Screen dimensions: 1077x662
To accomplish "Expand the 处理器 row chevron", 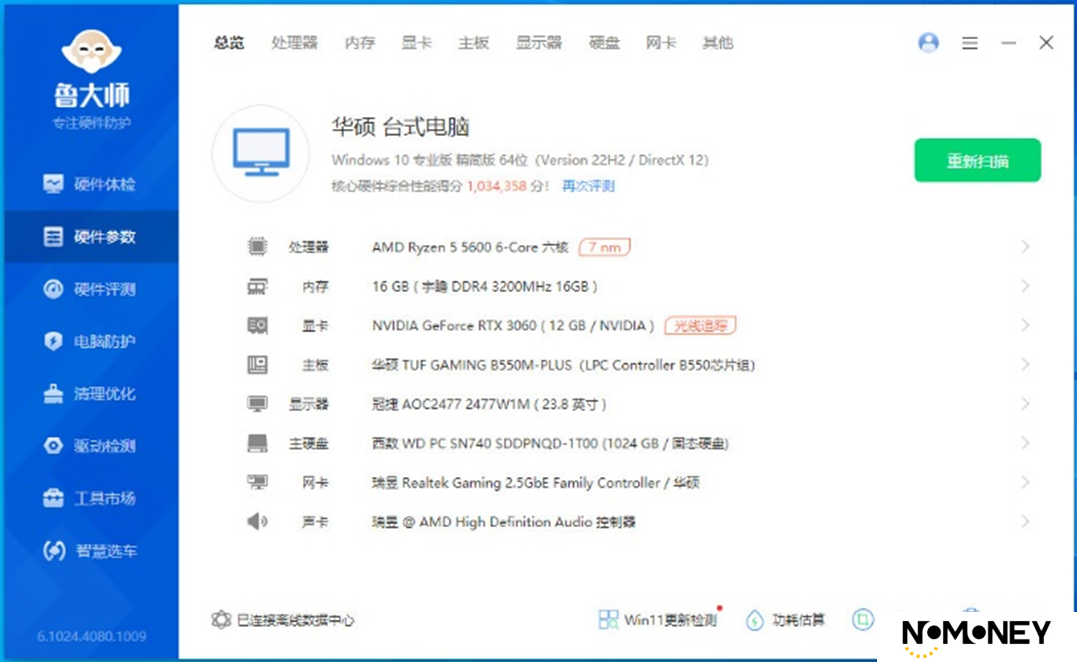I will [x=1025, y=247].
